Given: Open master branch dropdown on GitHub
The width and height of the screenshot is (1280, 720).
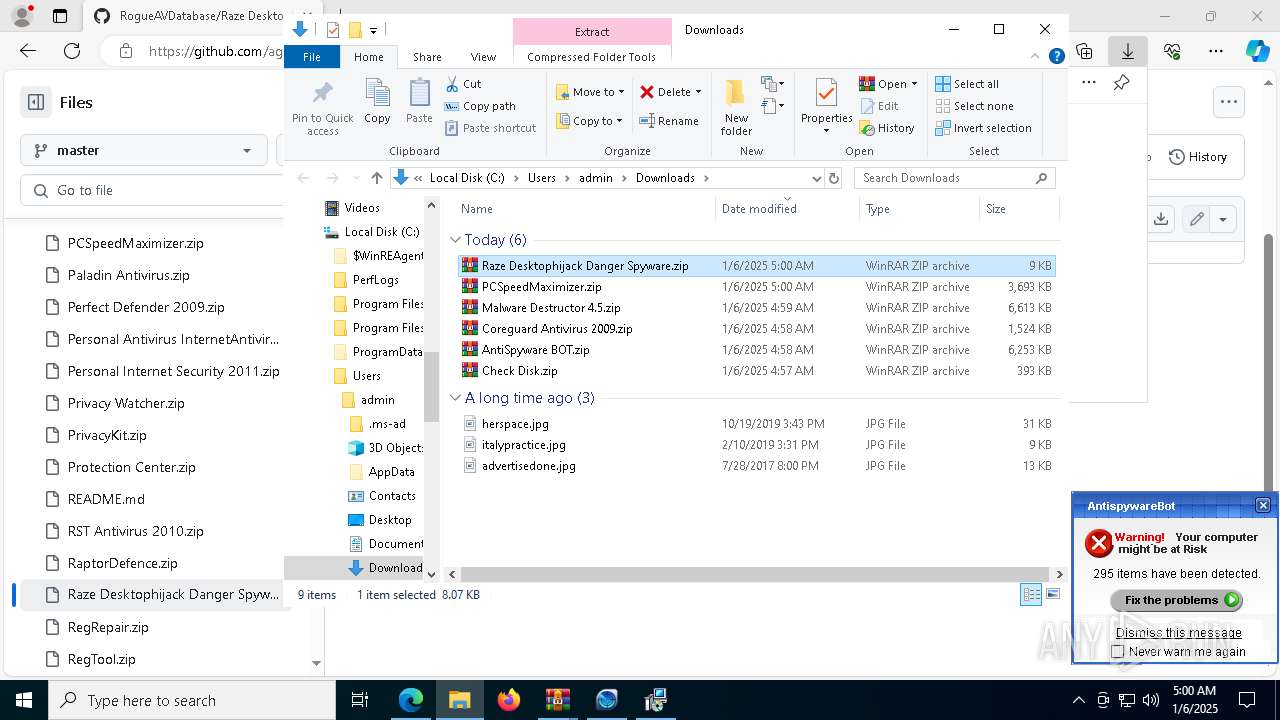Looking at the screenshot, I should 142,150.
